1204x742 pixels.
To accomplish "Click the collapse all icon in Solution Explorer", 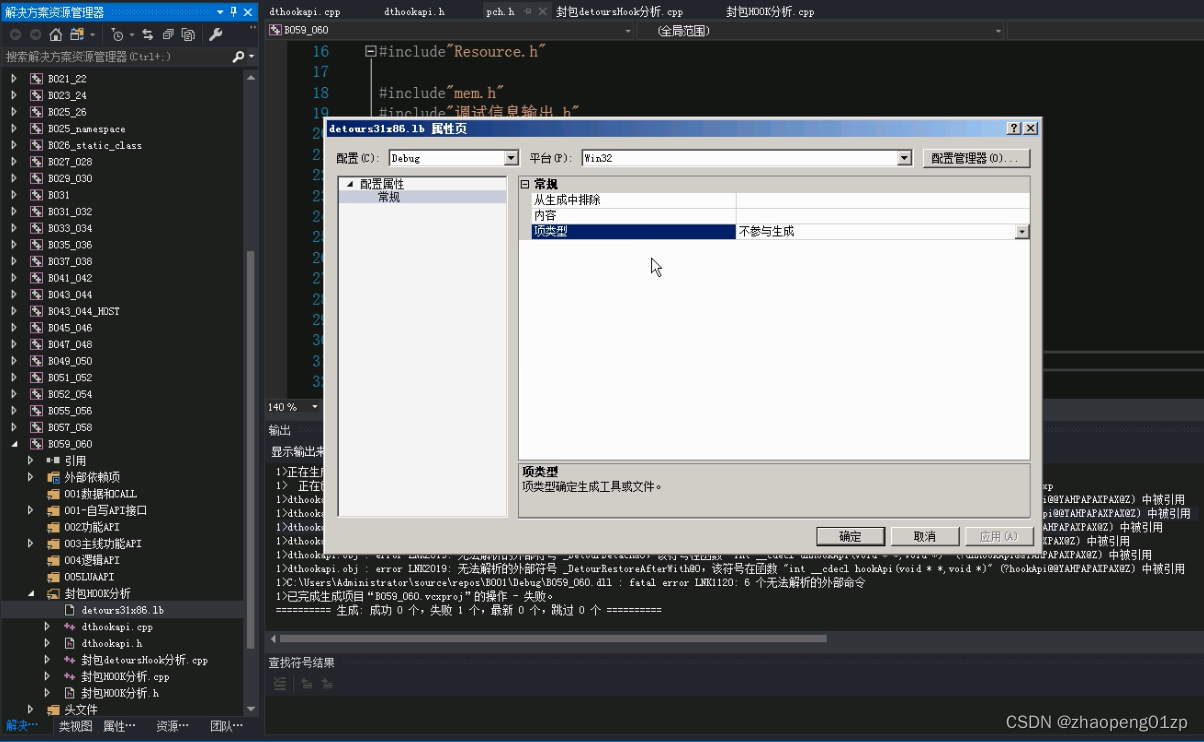I will click(x=167, y=35).
